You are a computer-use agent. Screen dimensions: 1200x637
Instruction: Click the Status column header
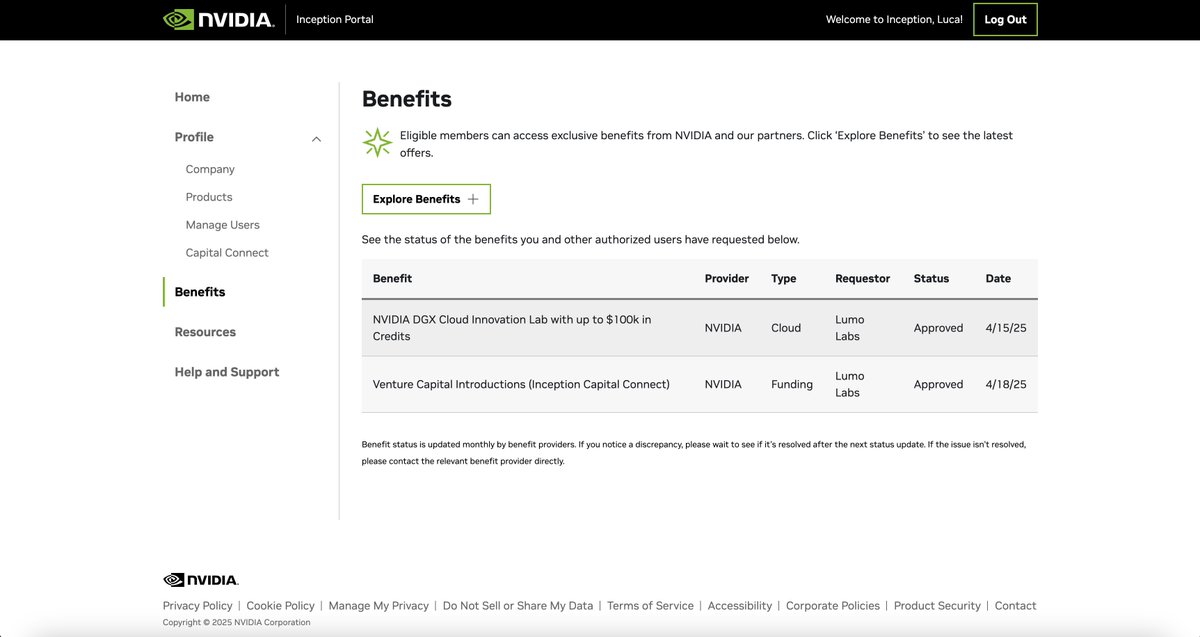click(931, 279)
